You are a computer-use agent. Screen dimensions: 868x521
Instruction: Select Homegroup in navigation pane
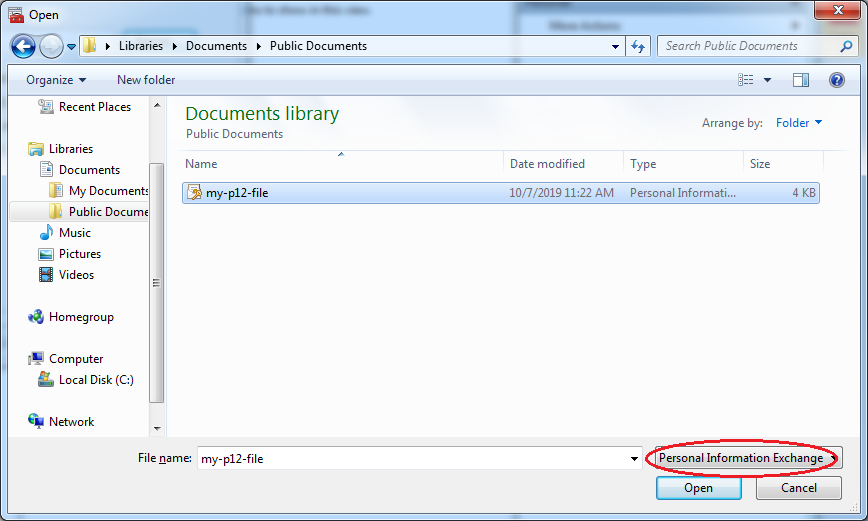[x=81, y=317]
